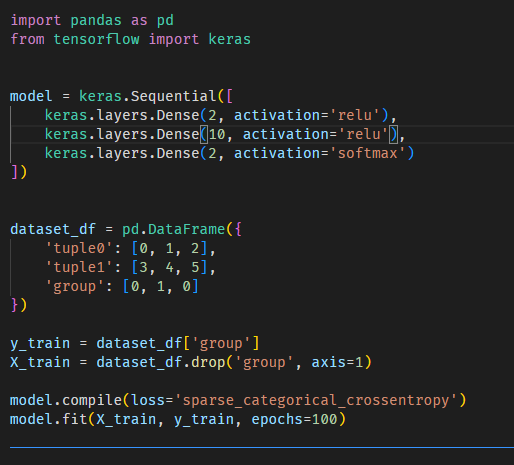Click the 'tuple0' dictionary key

(x=79, y=248)
